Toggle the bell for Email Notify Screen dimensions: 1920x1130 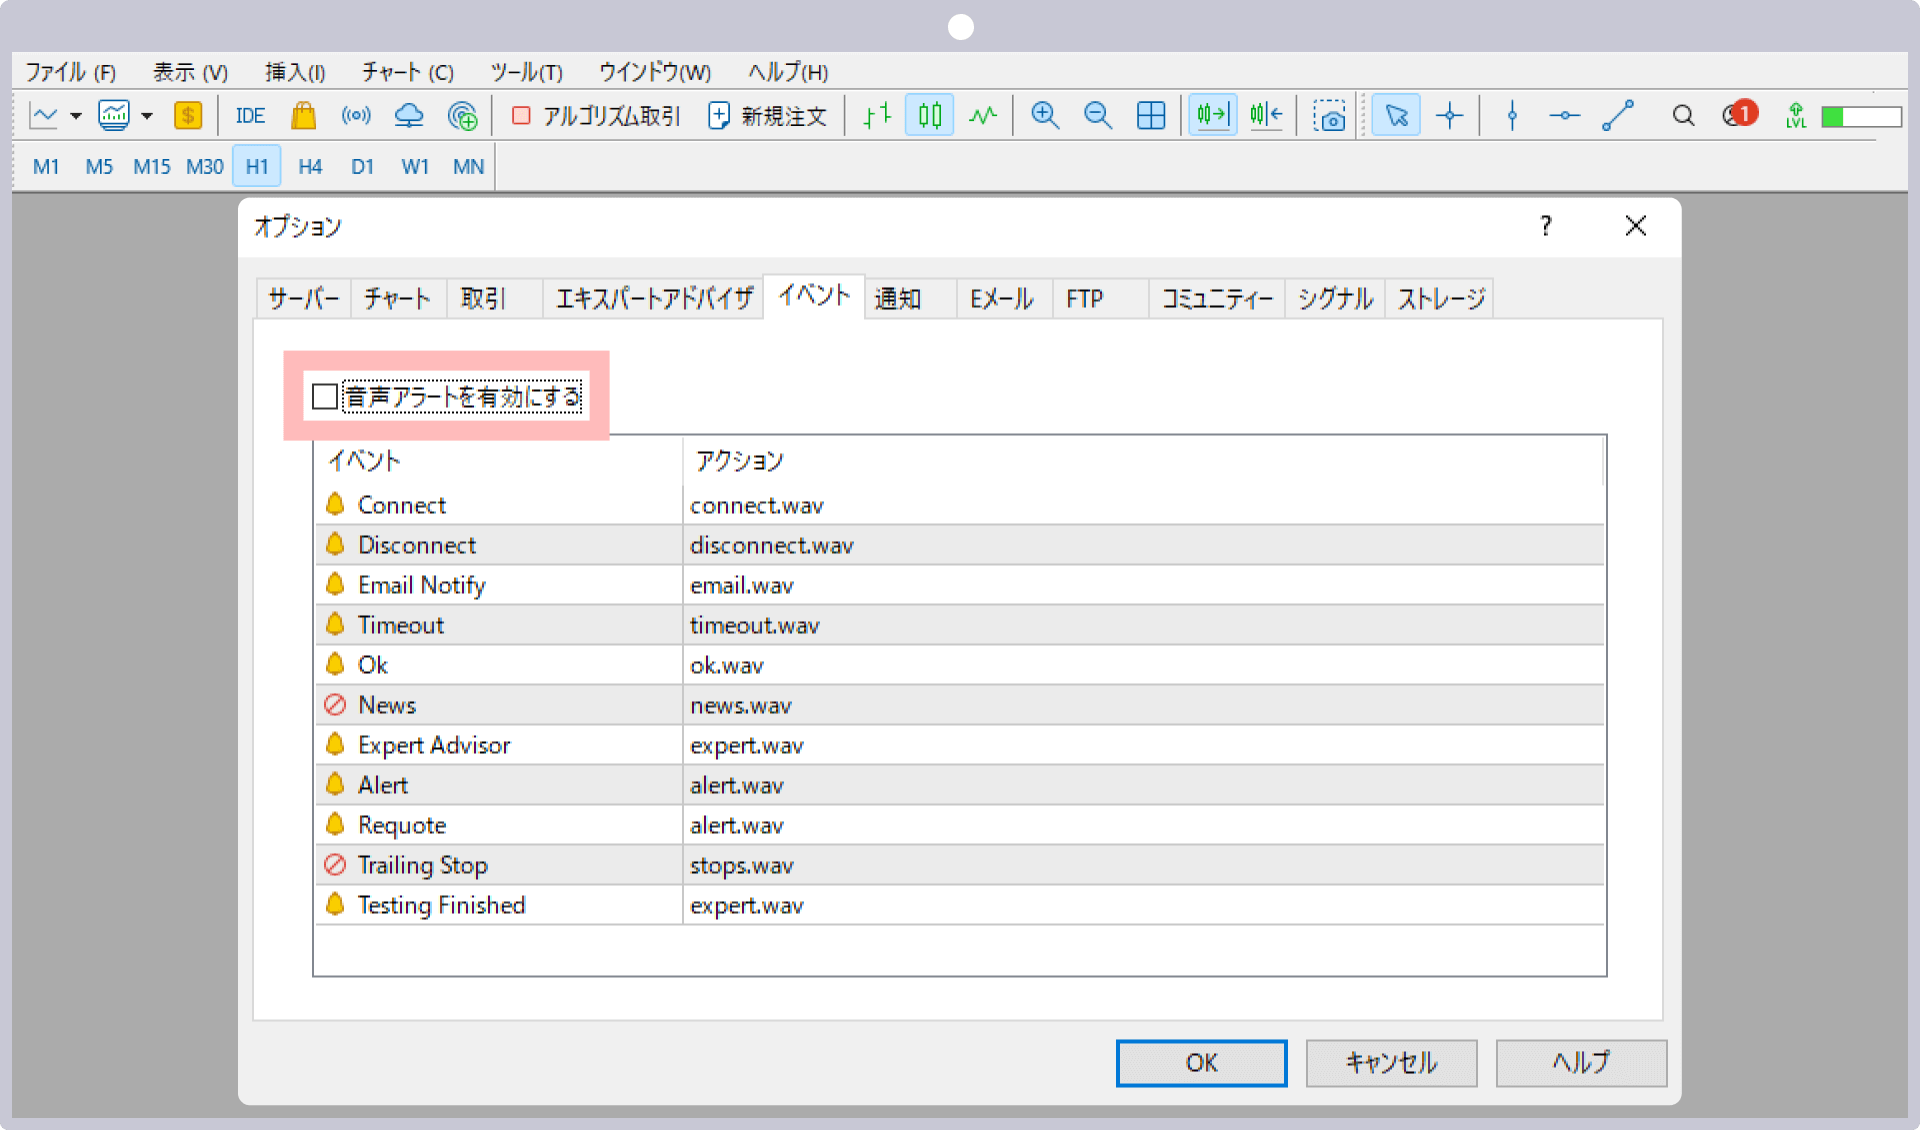335,584
